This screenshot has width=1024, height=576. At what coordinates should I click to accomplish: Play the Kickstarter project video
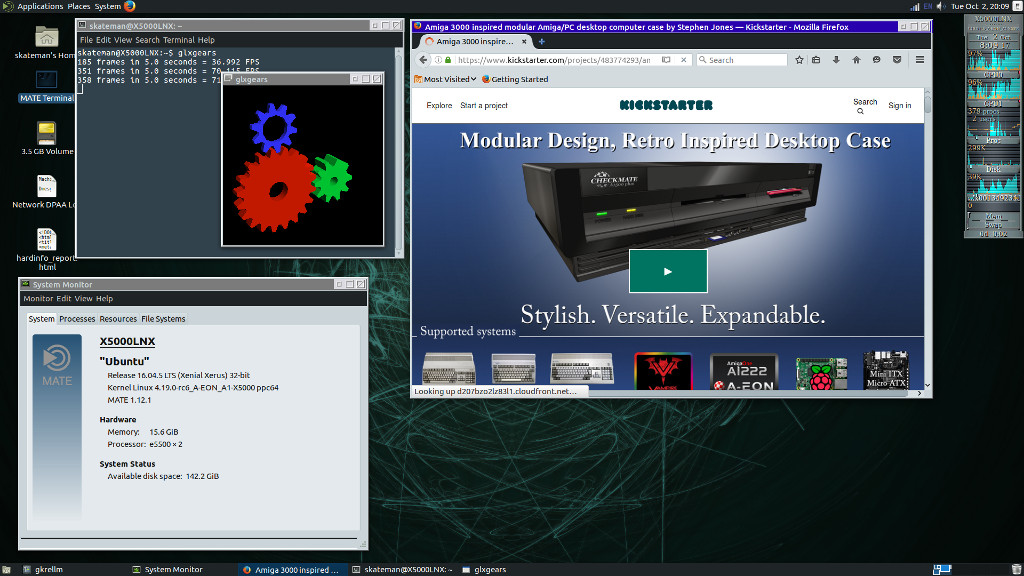coord(668,271)
